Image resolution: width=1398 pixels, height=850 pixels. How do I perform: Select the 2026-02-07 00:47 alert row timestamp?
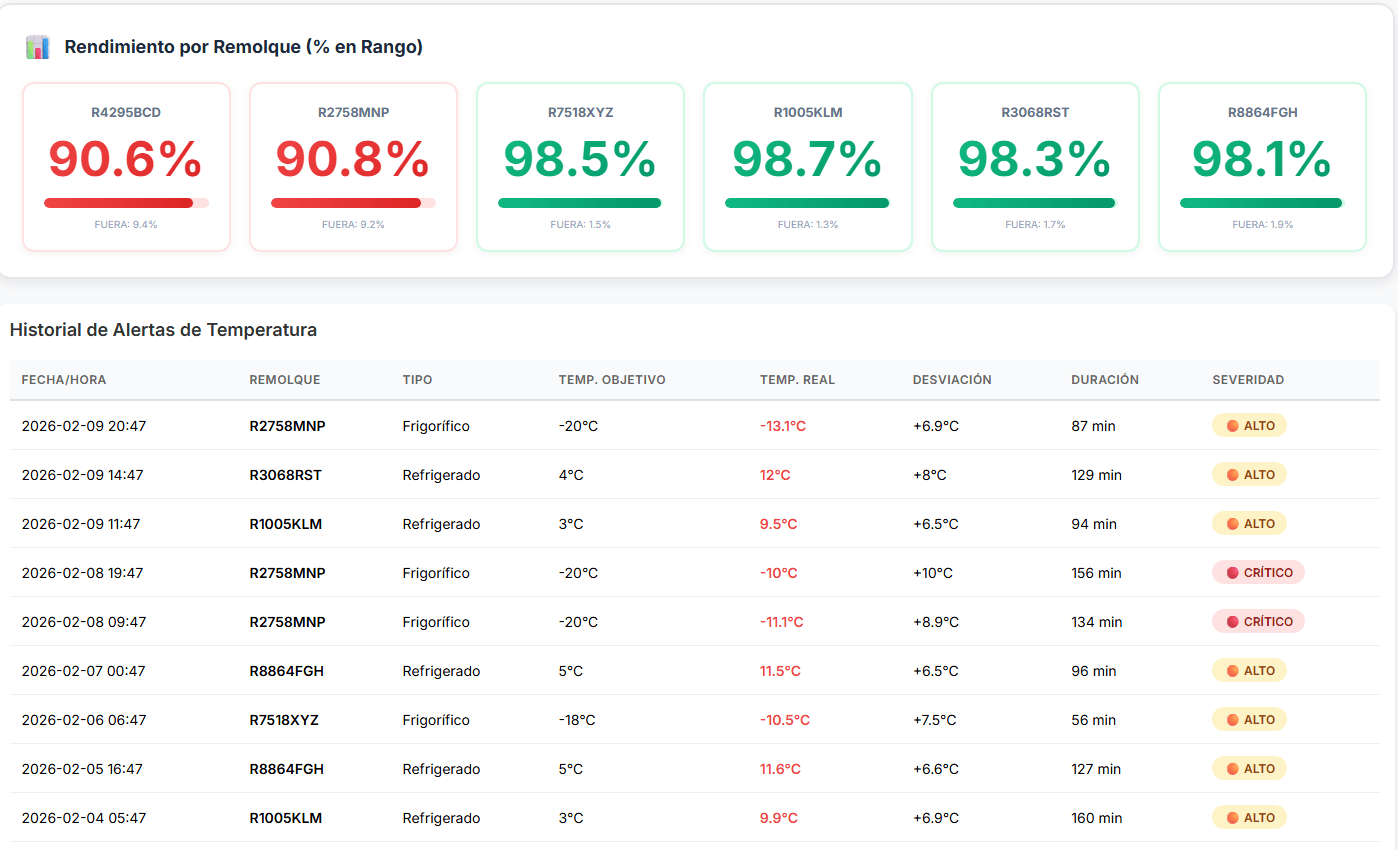pos(83,671)
